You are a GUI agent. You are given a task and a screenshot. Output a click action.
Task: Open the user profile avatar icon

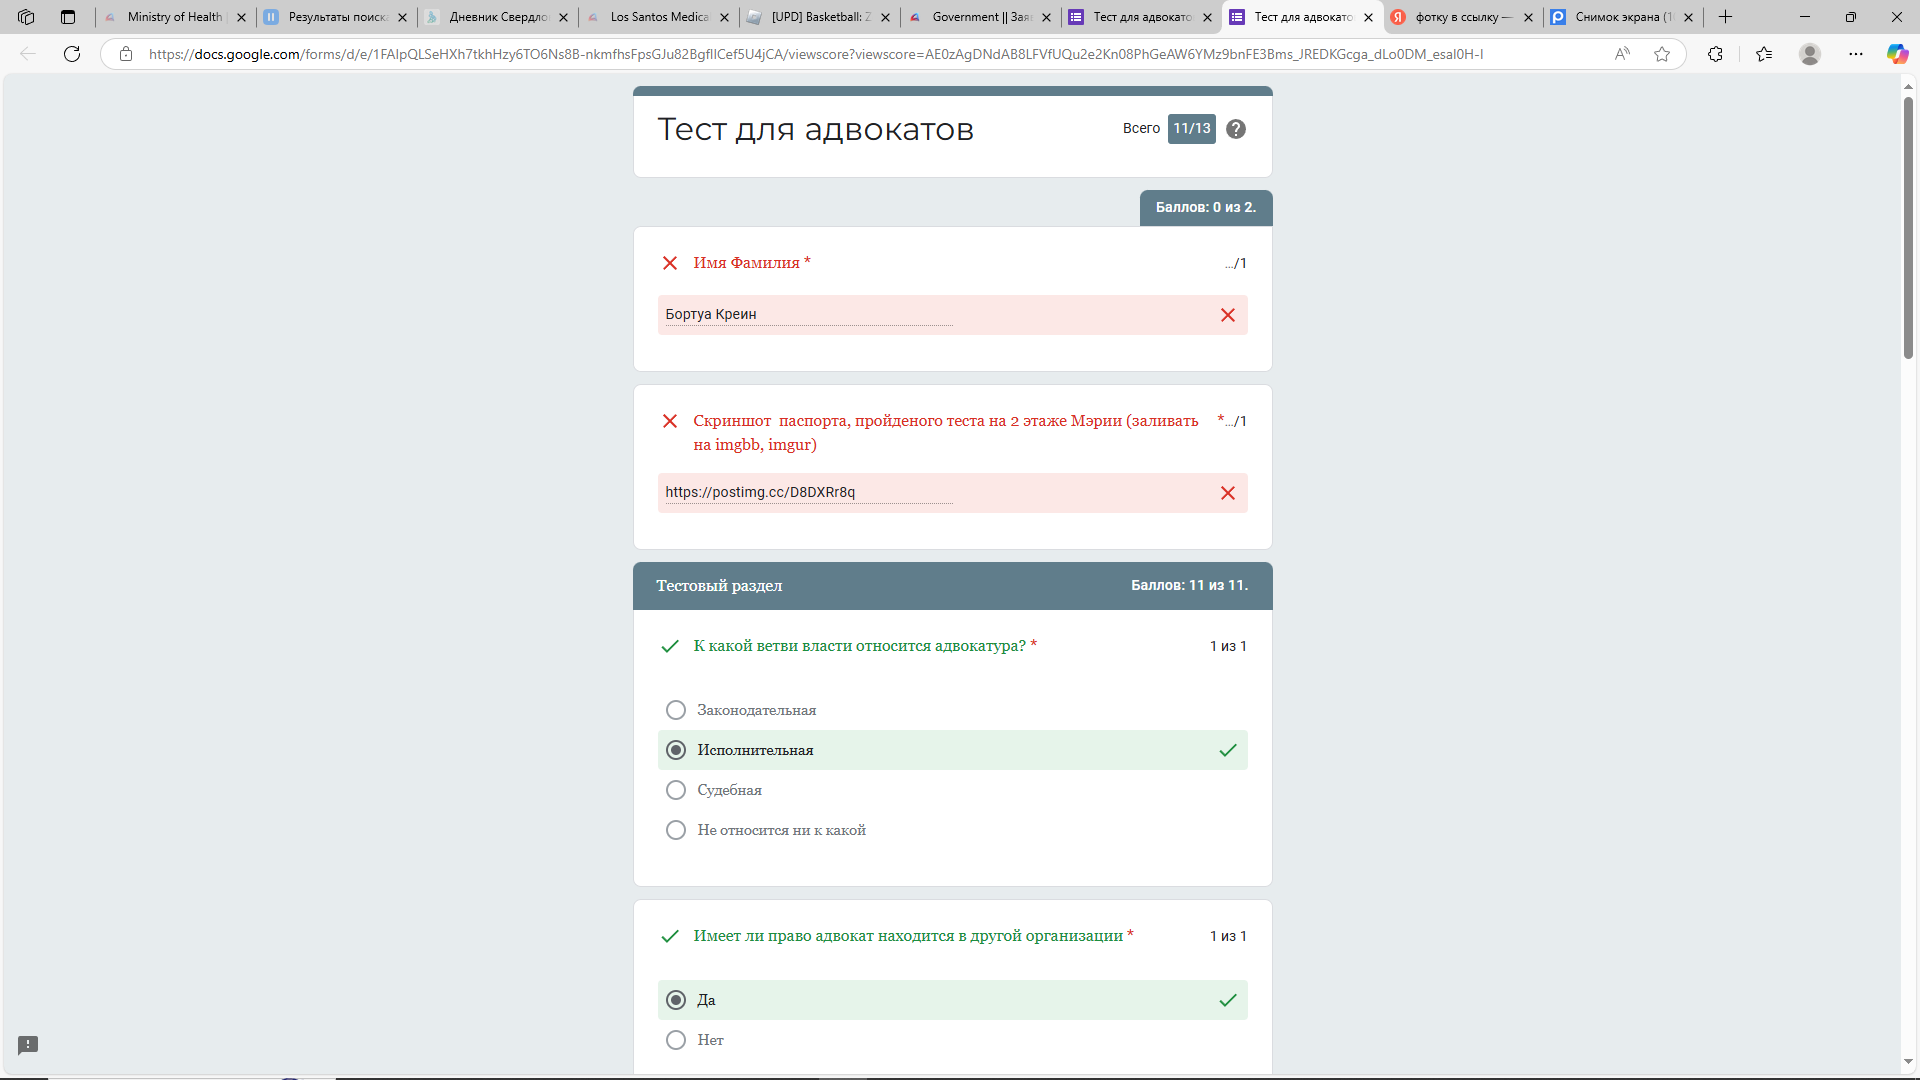coord(1809,54)
